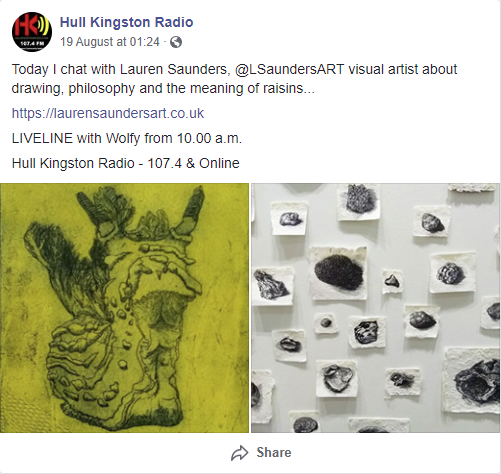Viewport: 501px width, 474px height.
Task: Follow the laurensaundersart.co.uk link
Action: click(x=108, y=113)
